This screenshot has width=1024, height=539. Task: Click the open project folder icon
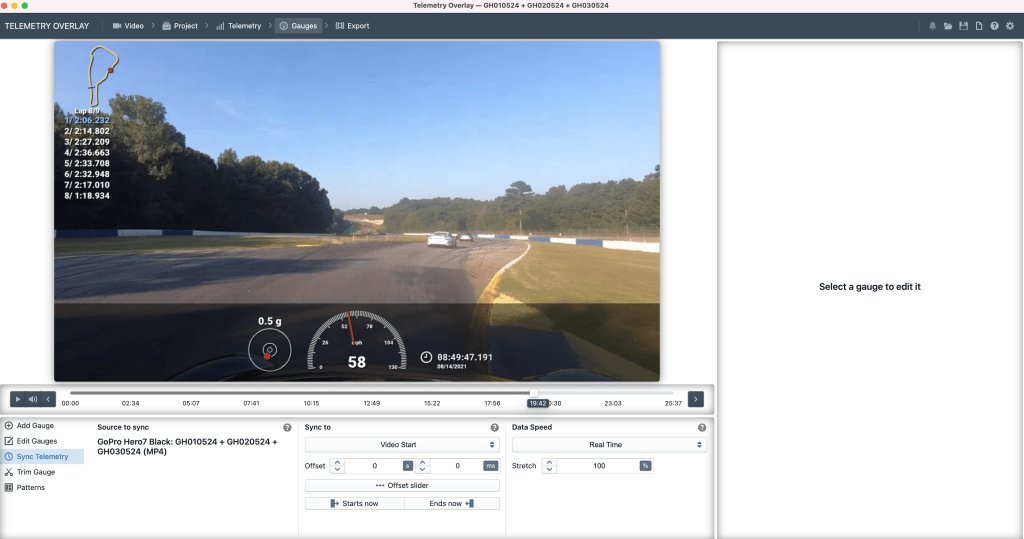pos(948,25)
